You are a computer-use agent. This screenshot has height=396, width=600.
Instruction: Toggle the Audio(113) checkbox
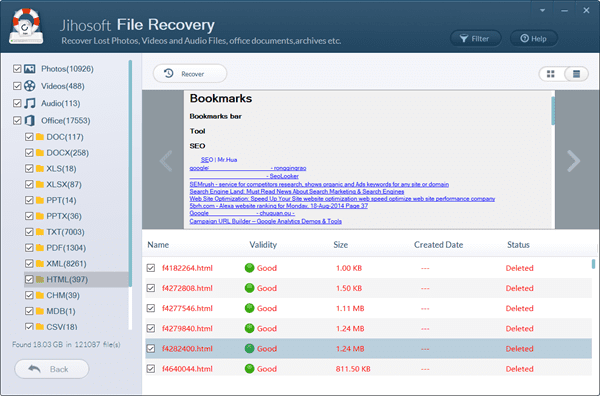click(17, 103)
